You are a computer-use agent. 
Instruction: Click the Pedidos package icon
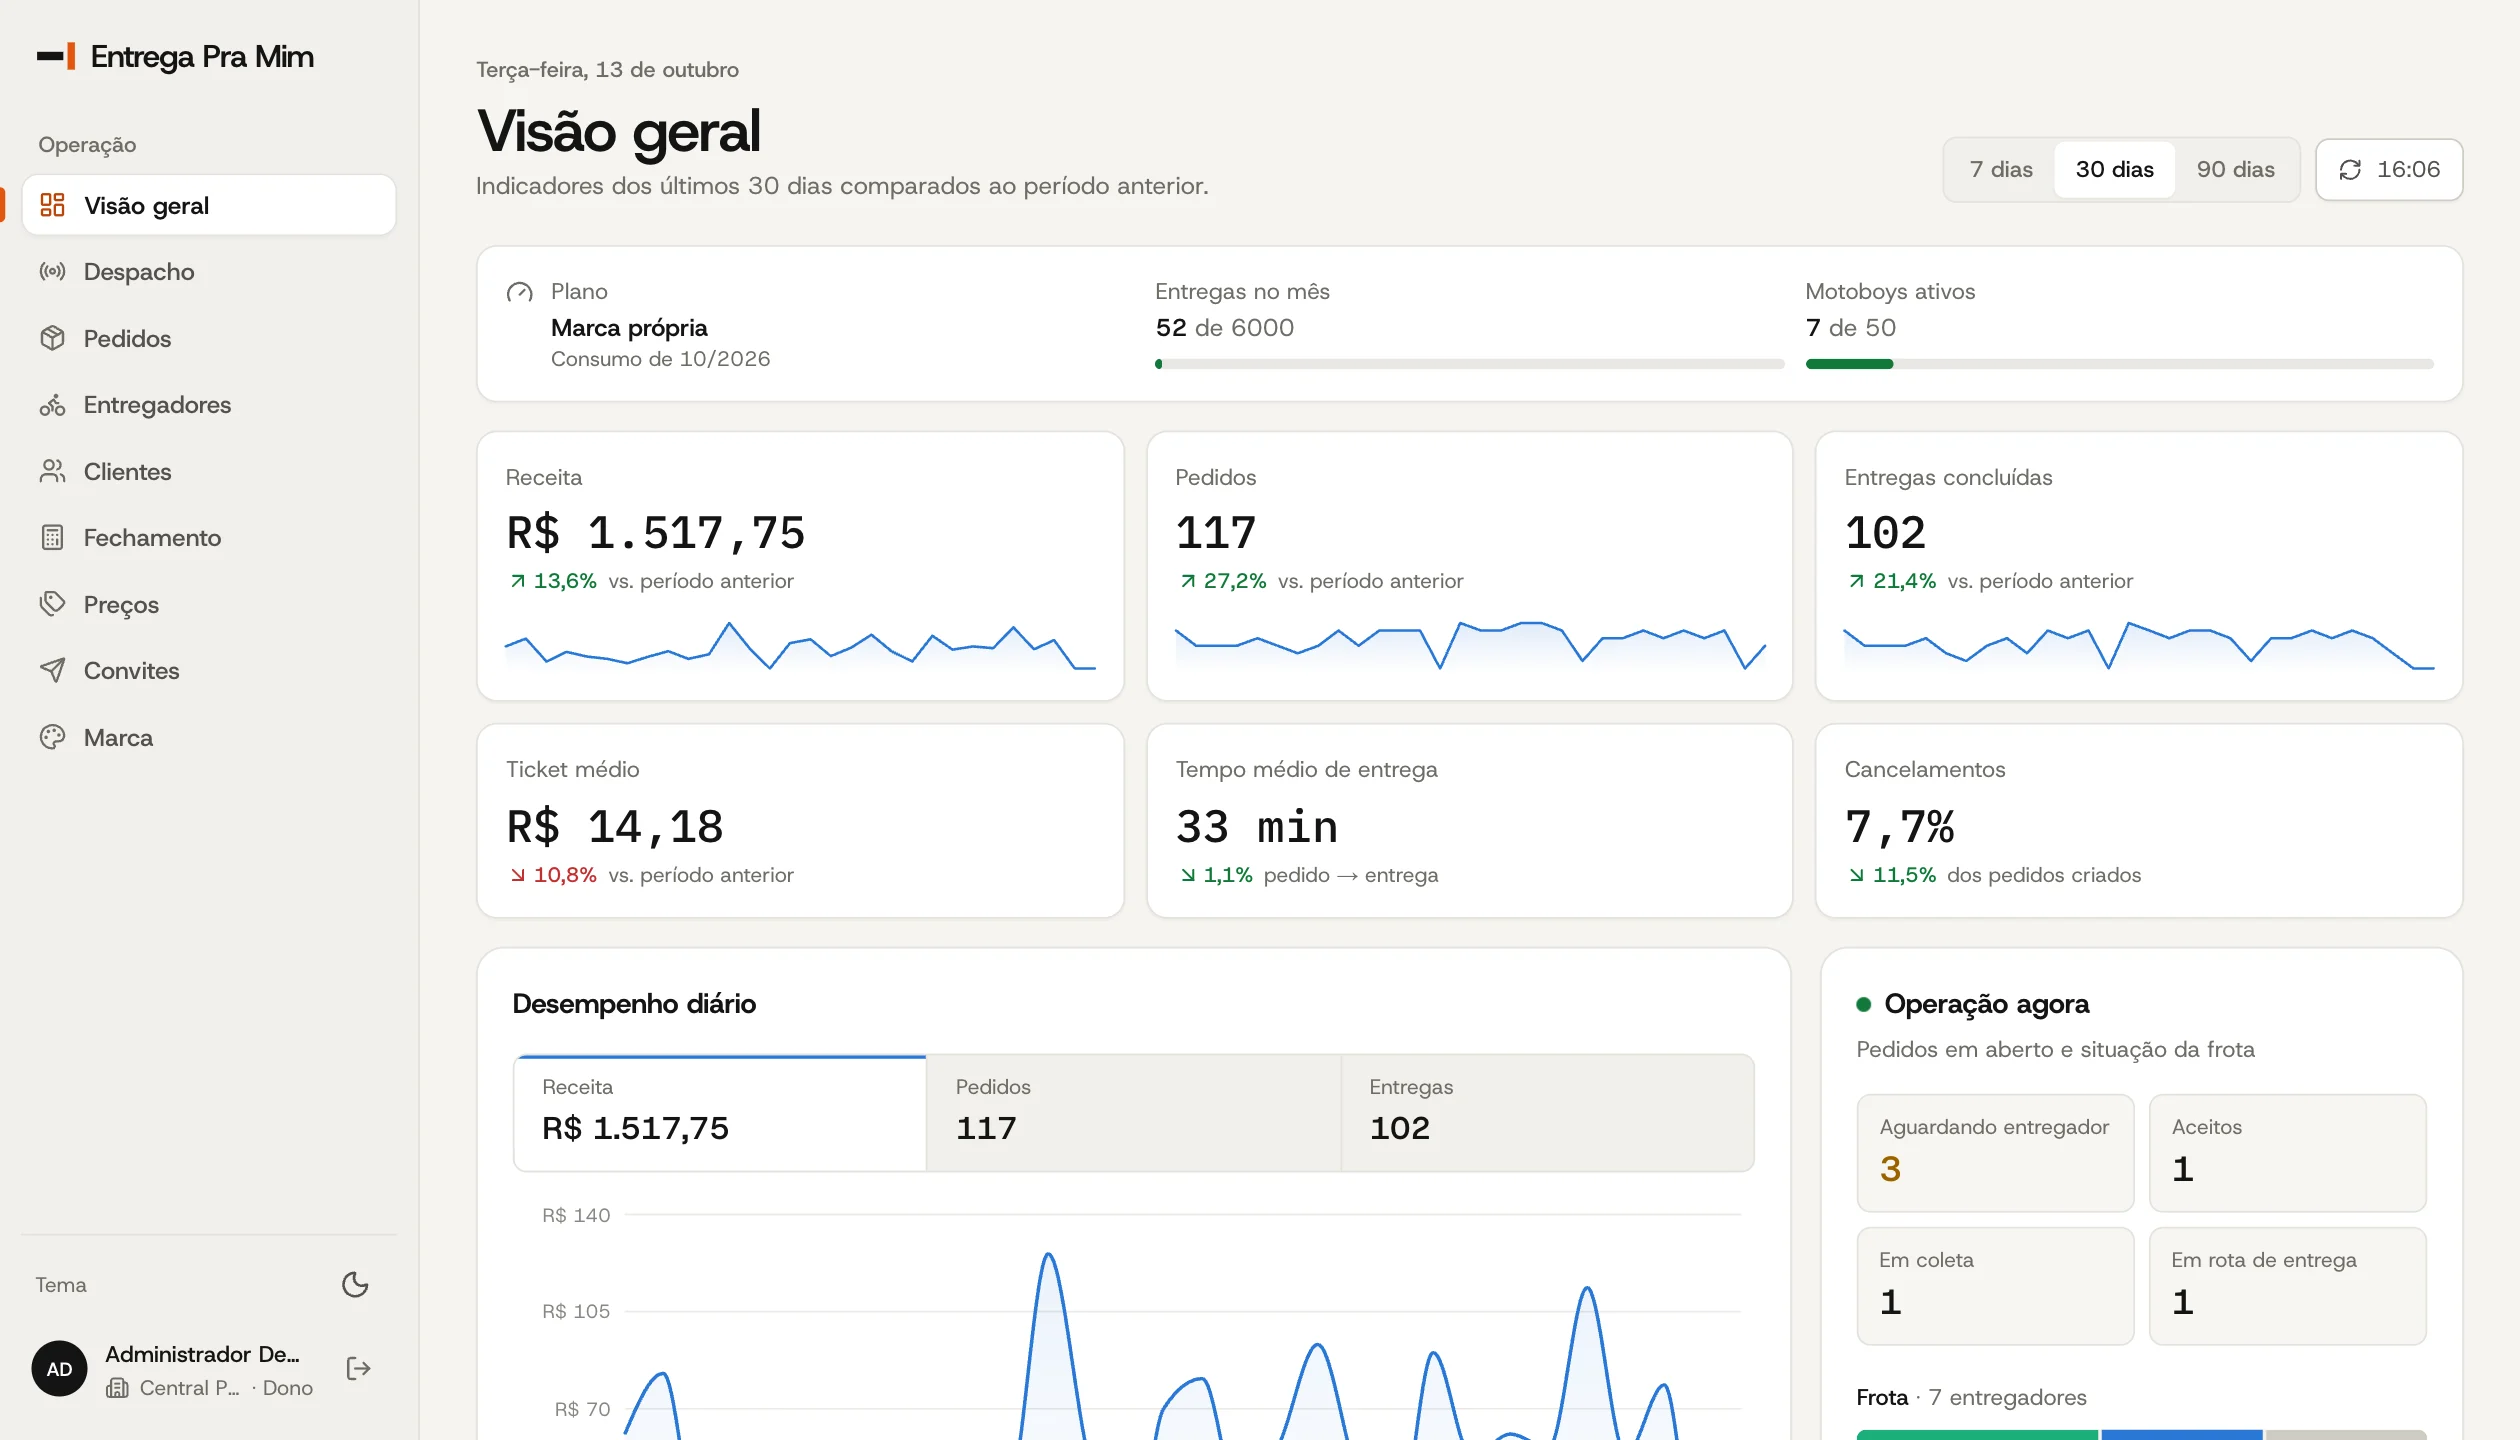(x=52, y=338)
